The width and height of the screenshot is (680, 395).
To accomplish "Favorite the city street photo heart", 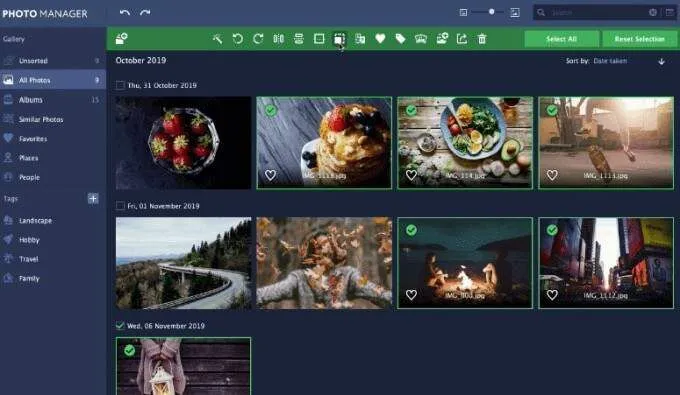I will 552,295.
